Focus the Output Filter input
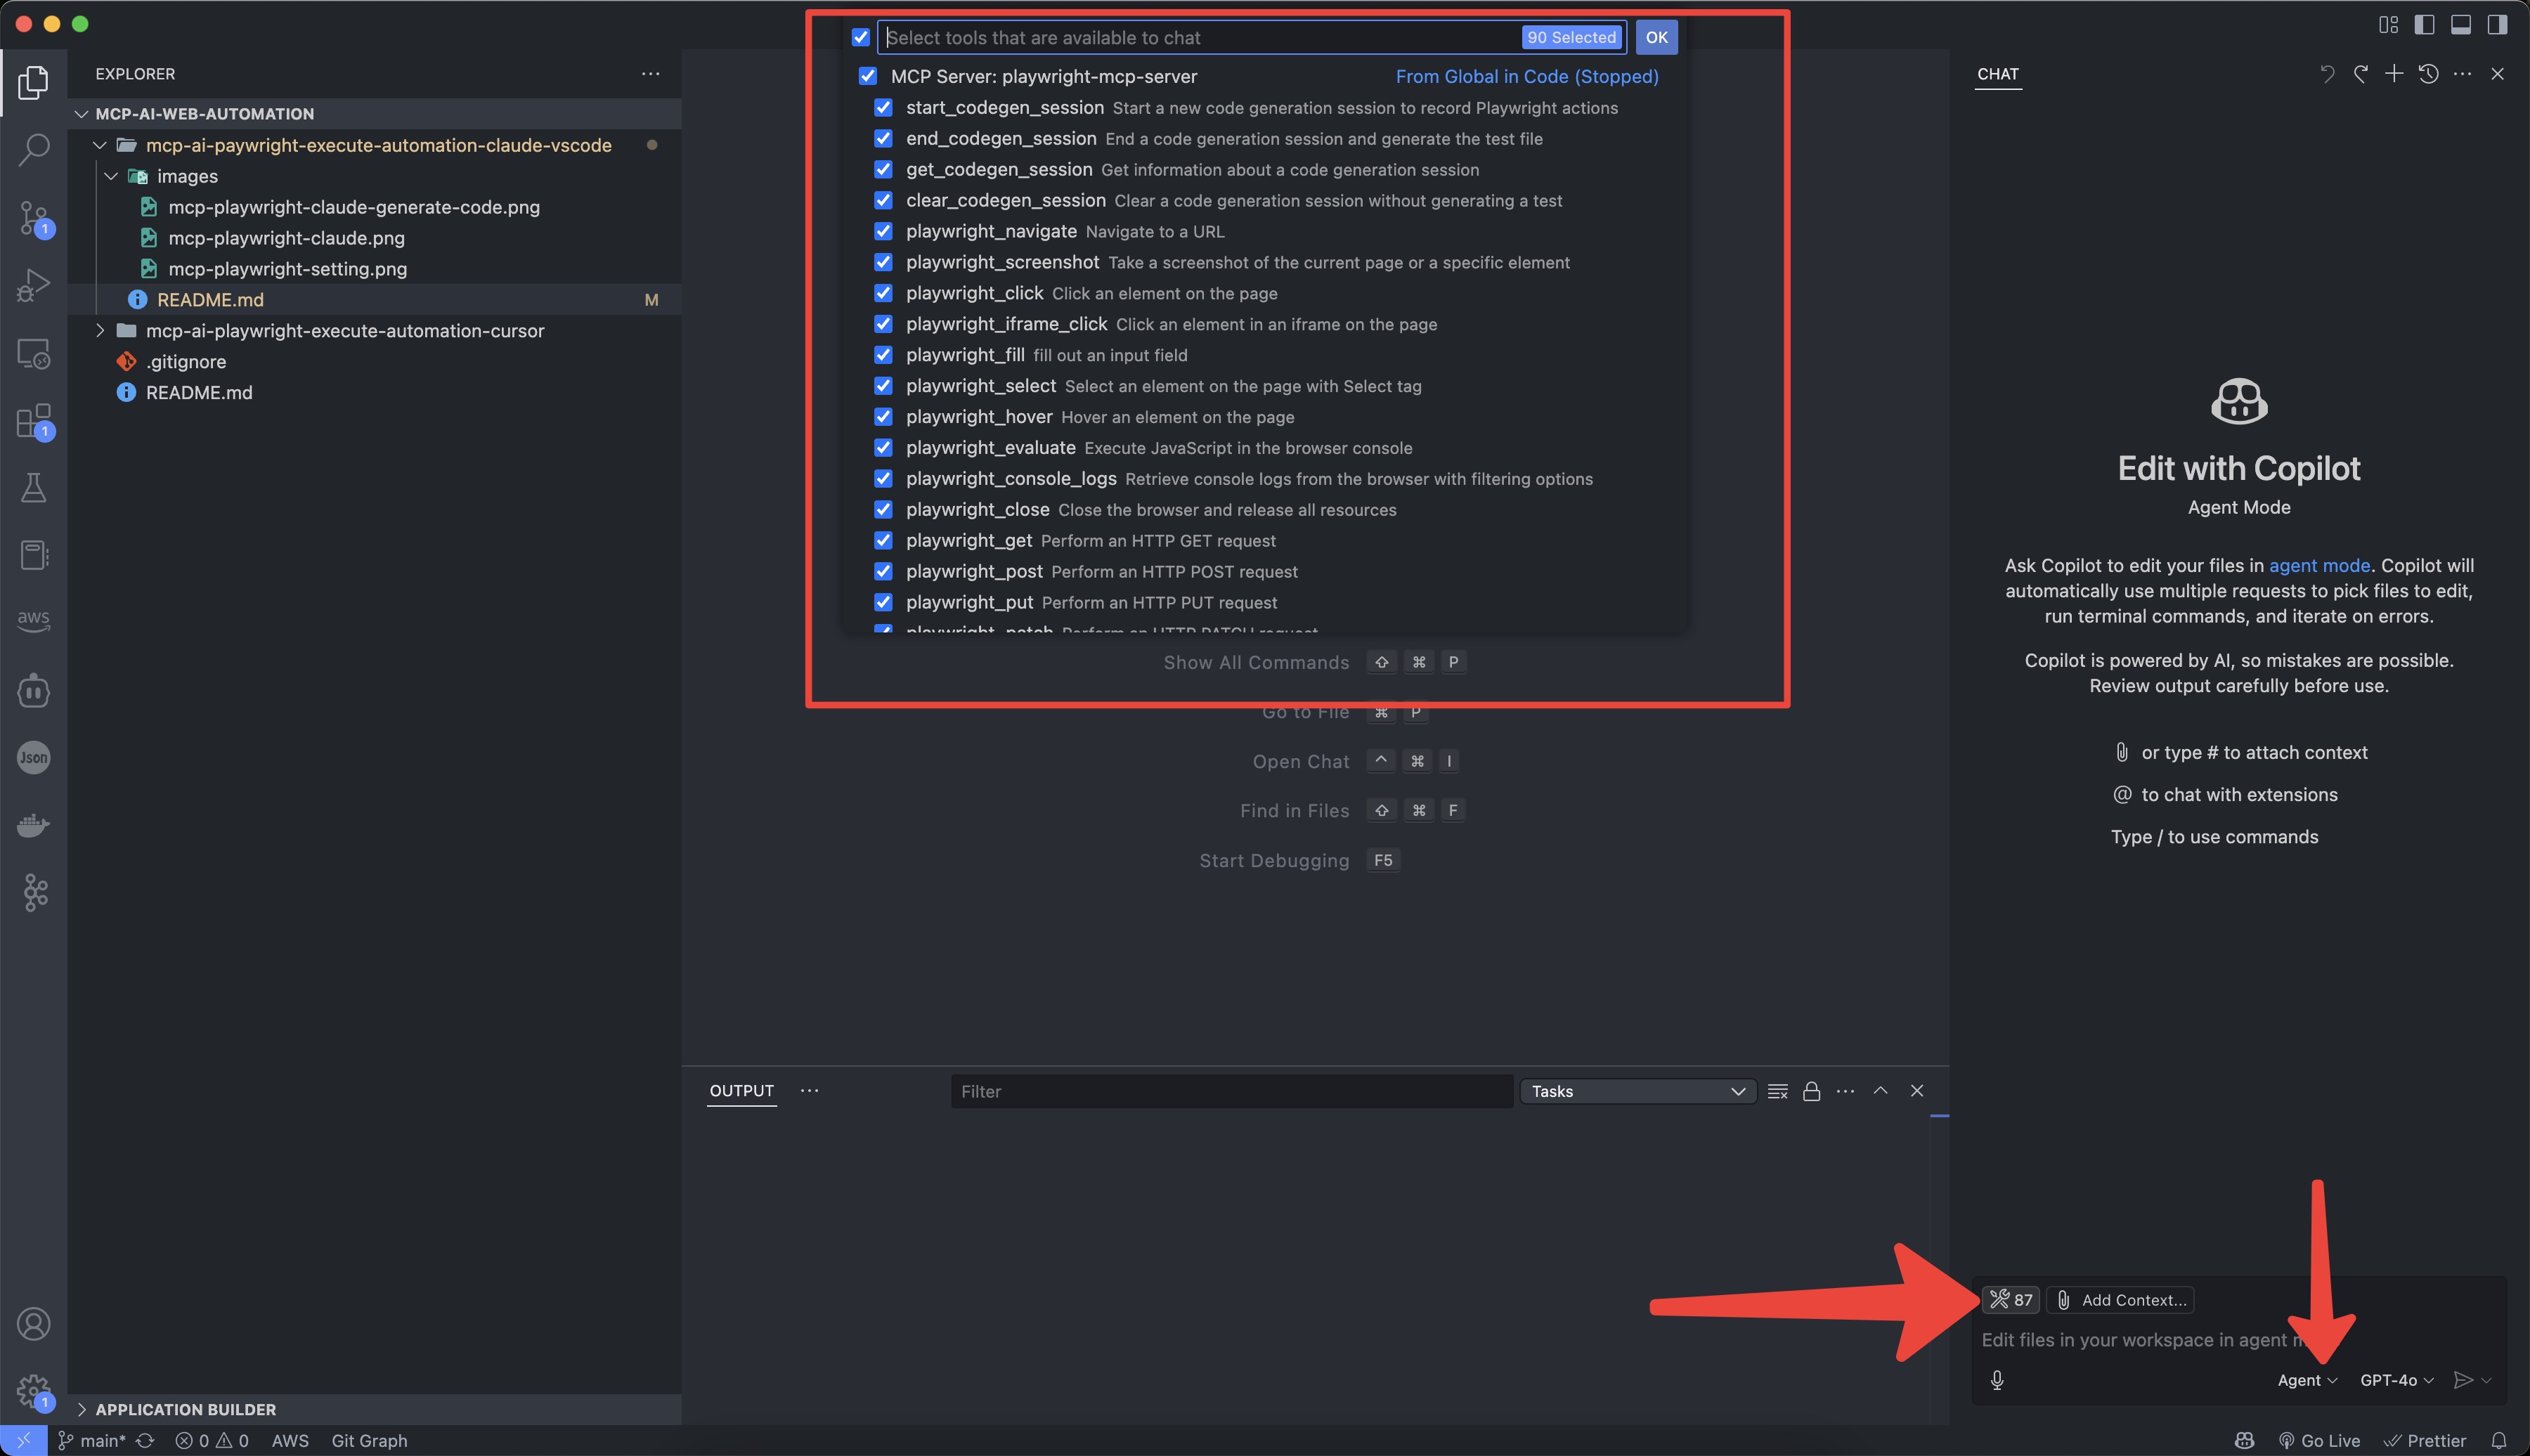Viewport: 2530px width, 1456px height. point(1232,1091)
